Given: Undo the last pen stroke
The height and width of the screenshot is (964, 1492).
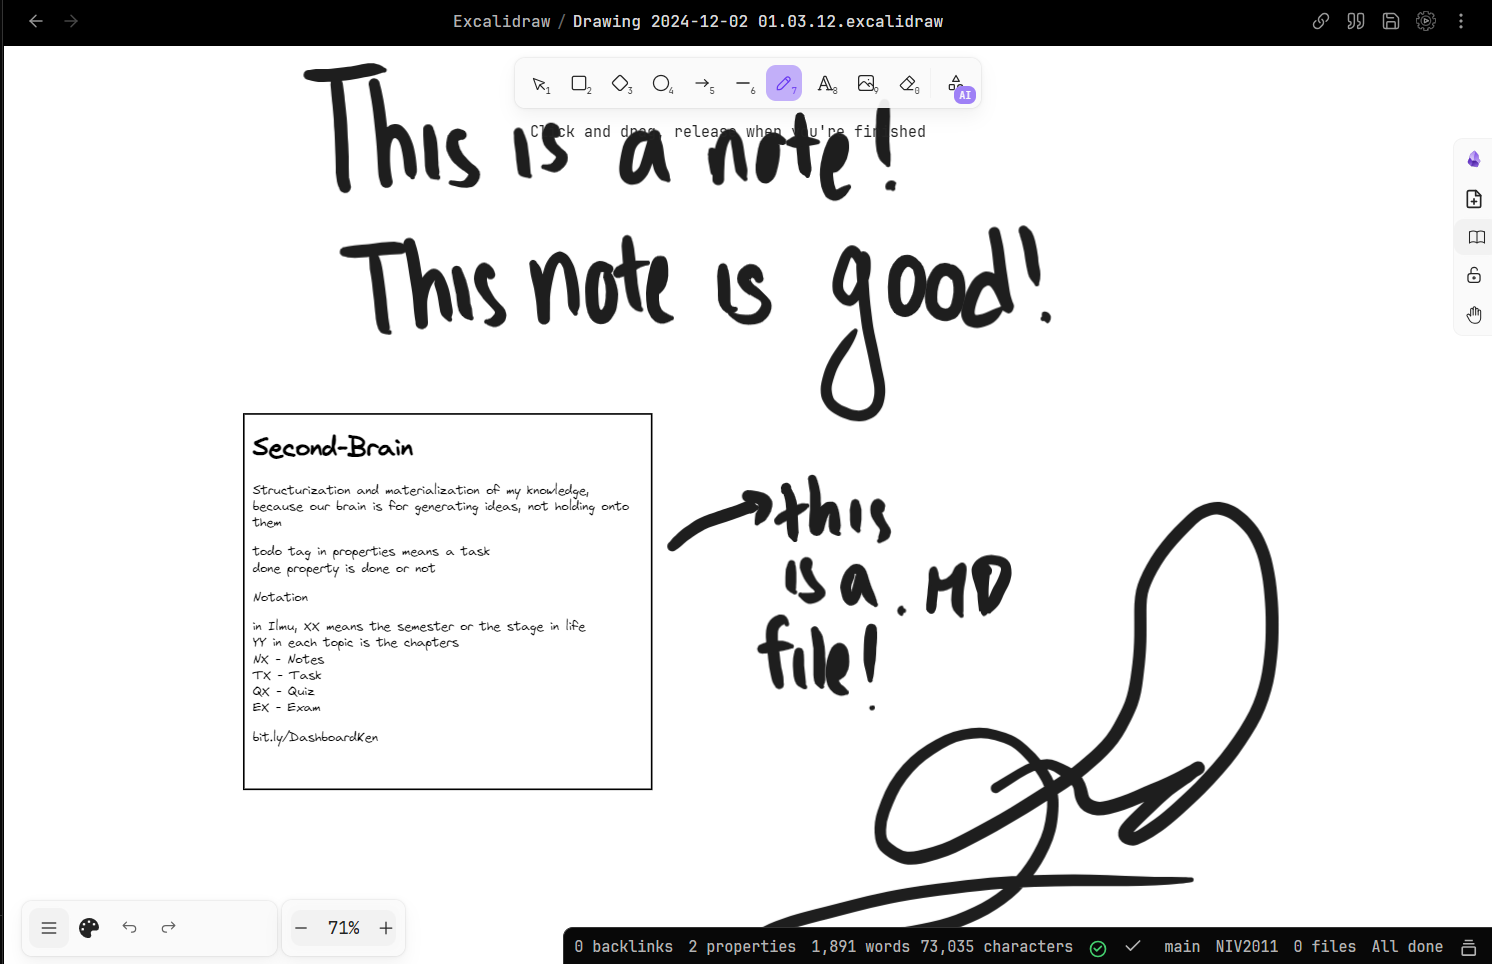Looking at the screenshot, I should [129, 927].
